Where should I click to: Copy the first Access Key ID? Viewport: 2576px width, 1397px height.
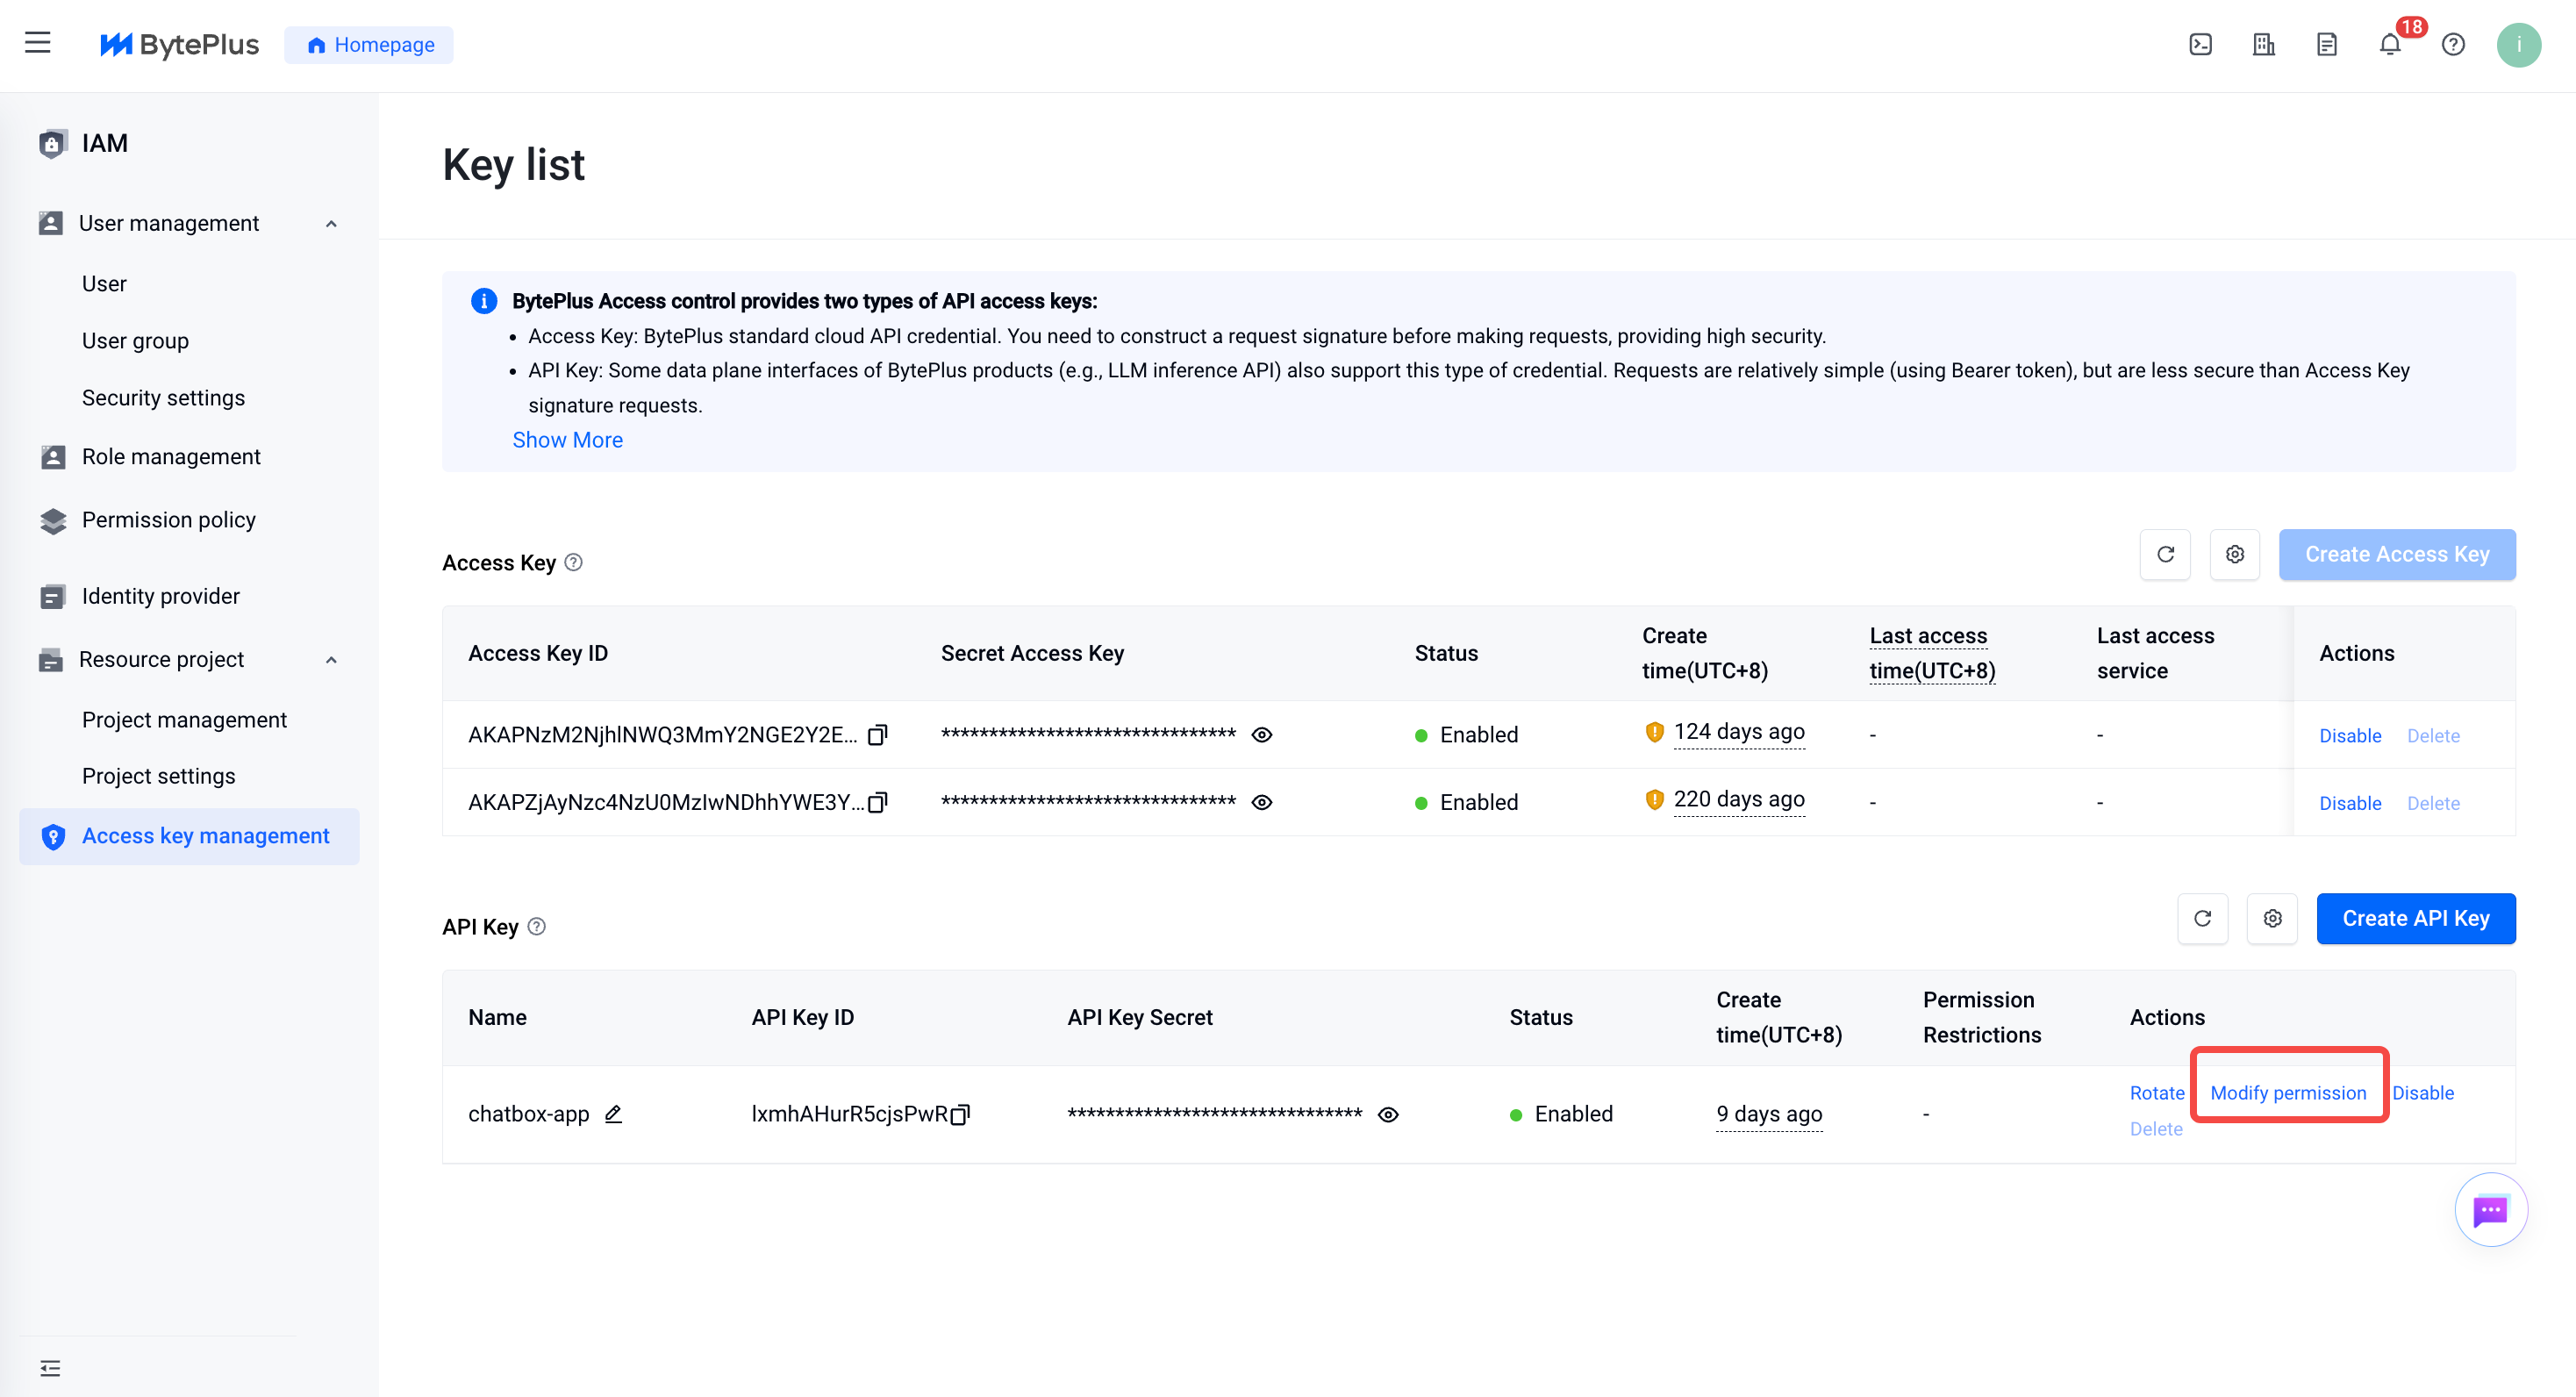coord(877,735)
